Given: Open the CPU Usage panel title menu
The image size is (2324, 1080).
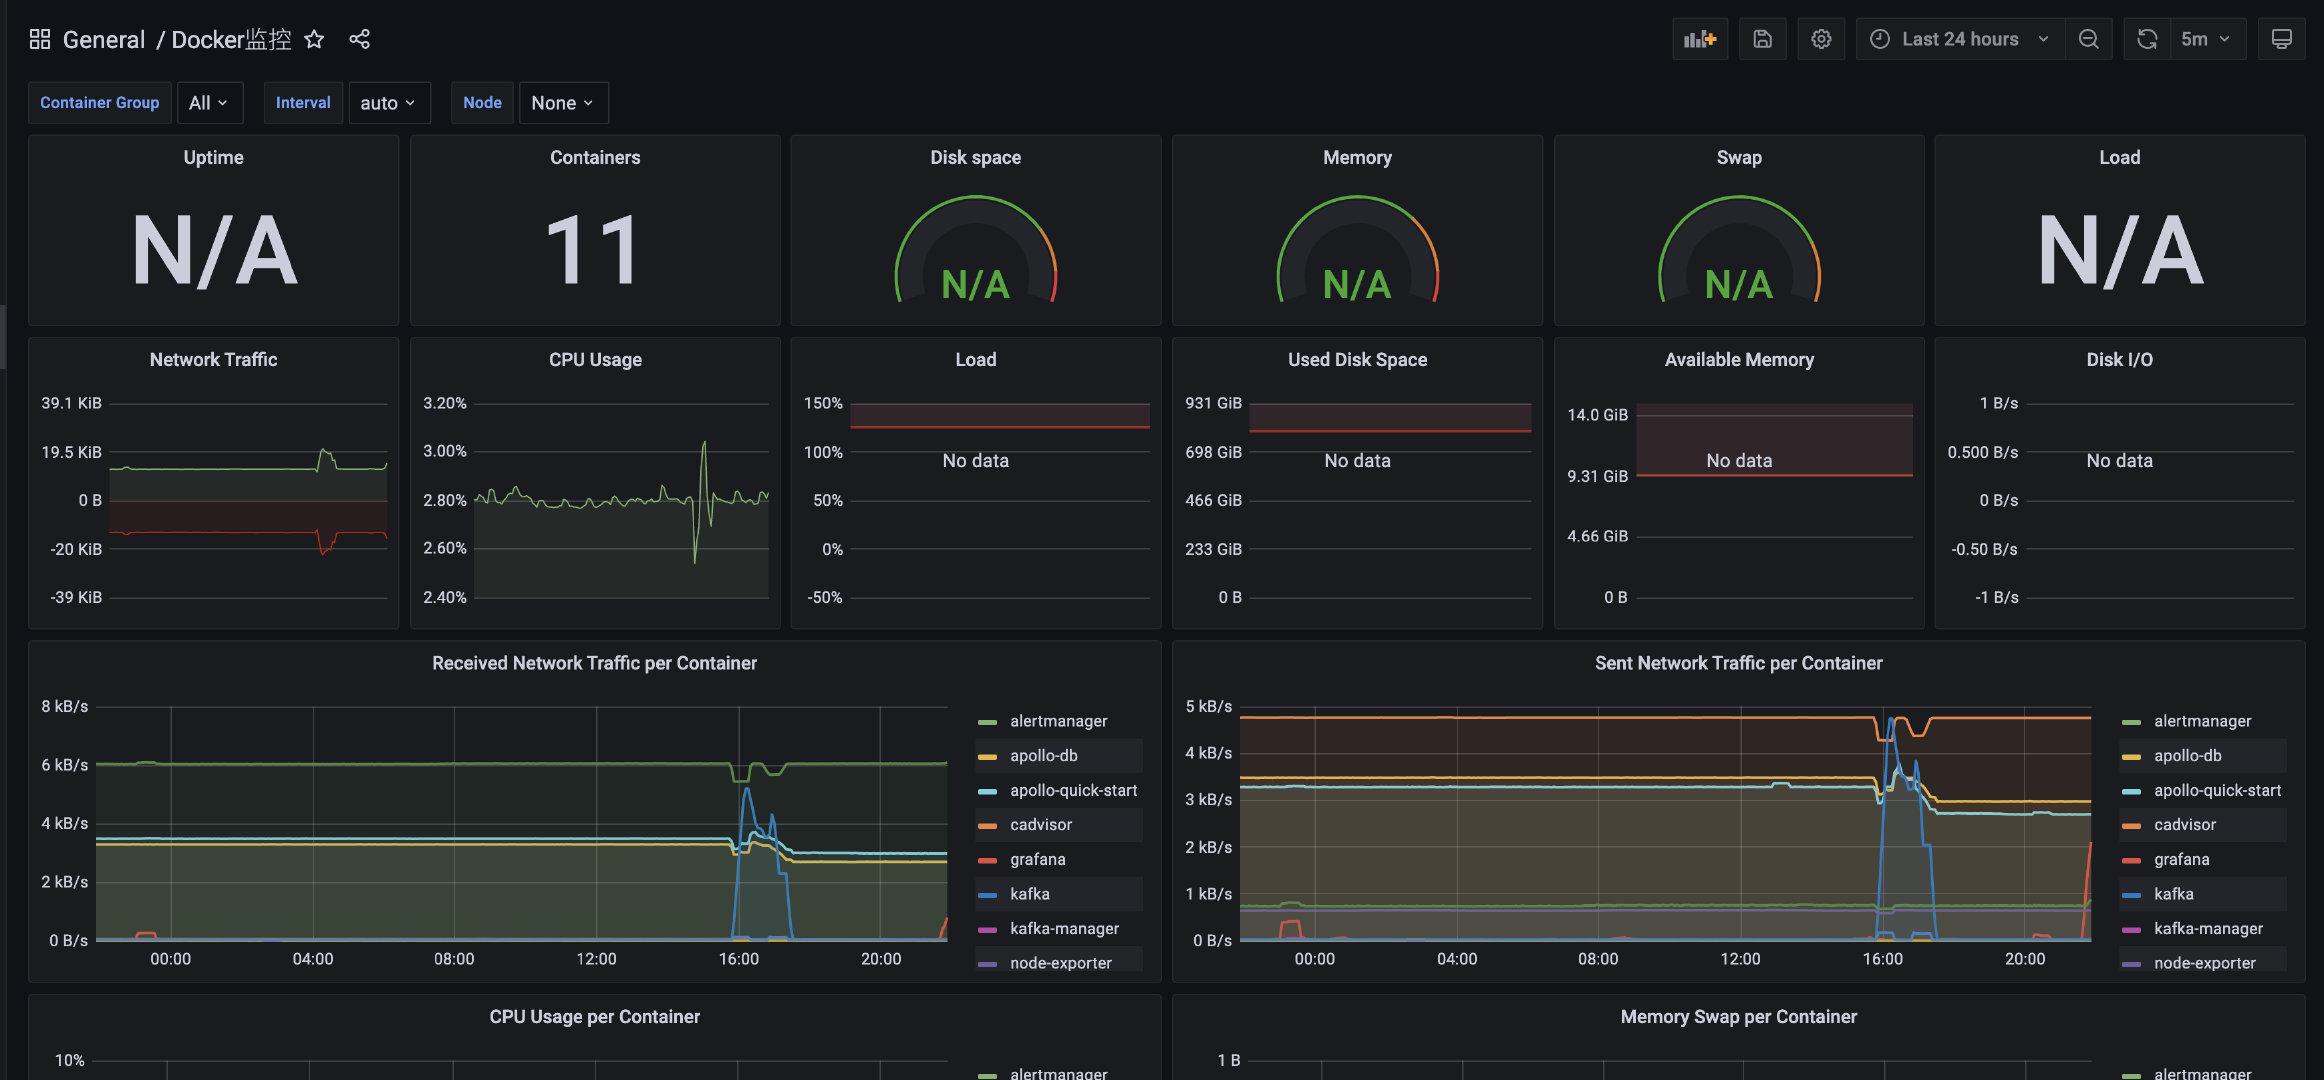Looking at the screenshot, I should tap(595, 360).
